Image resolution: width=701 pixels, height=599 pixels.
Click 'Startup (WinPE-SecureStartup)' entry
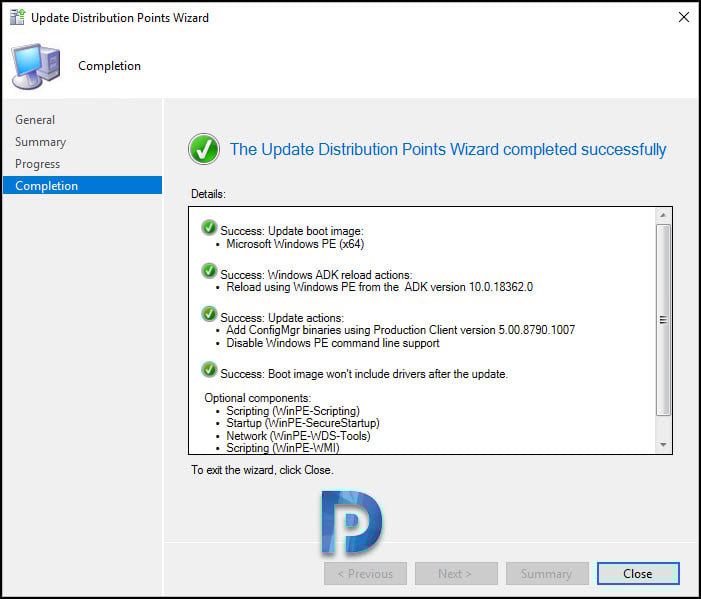(303, 423)
